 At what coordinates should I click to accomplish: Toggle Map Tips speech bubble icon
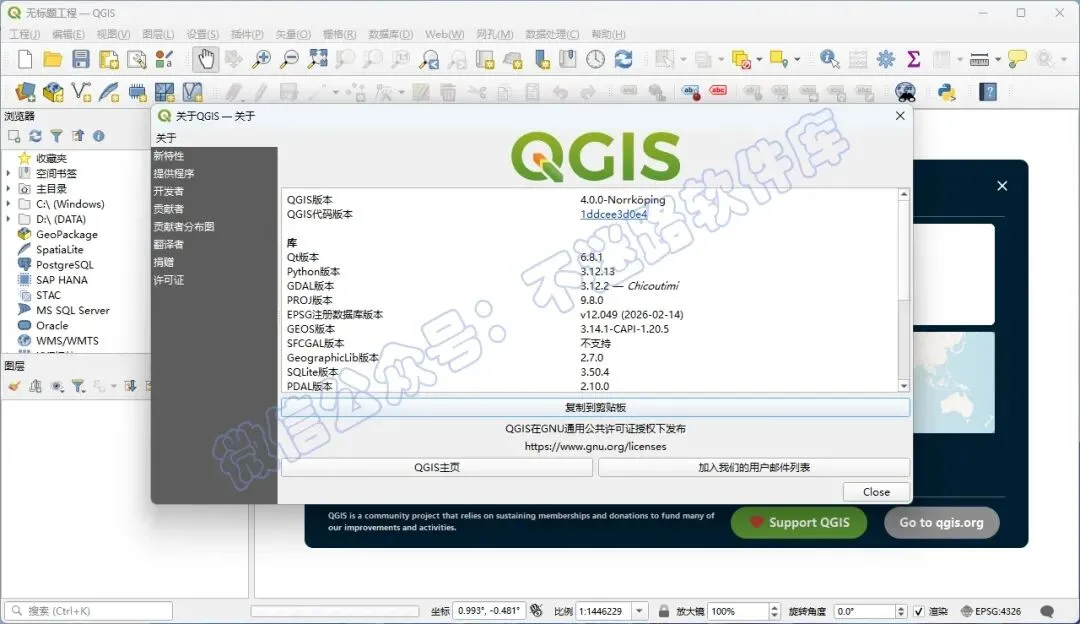click(1017, 60)
